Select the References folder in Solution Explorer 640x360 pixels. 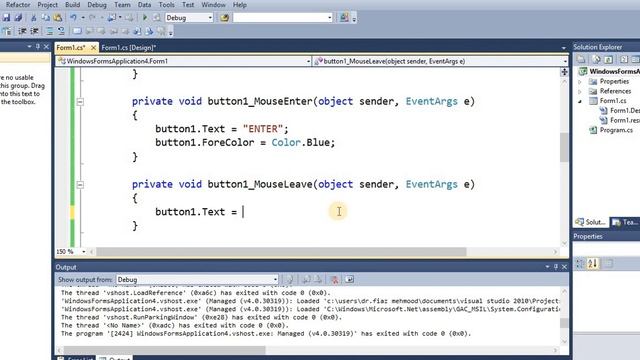pos(615,91)
